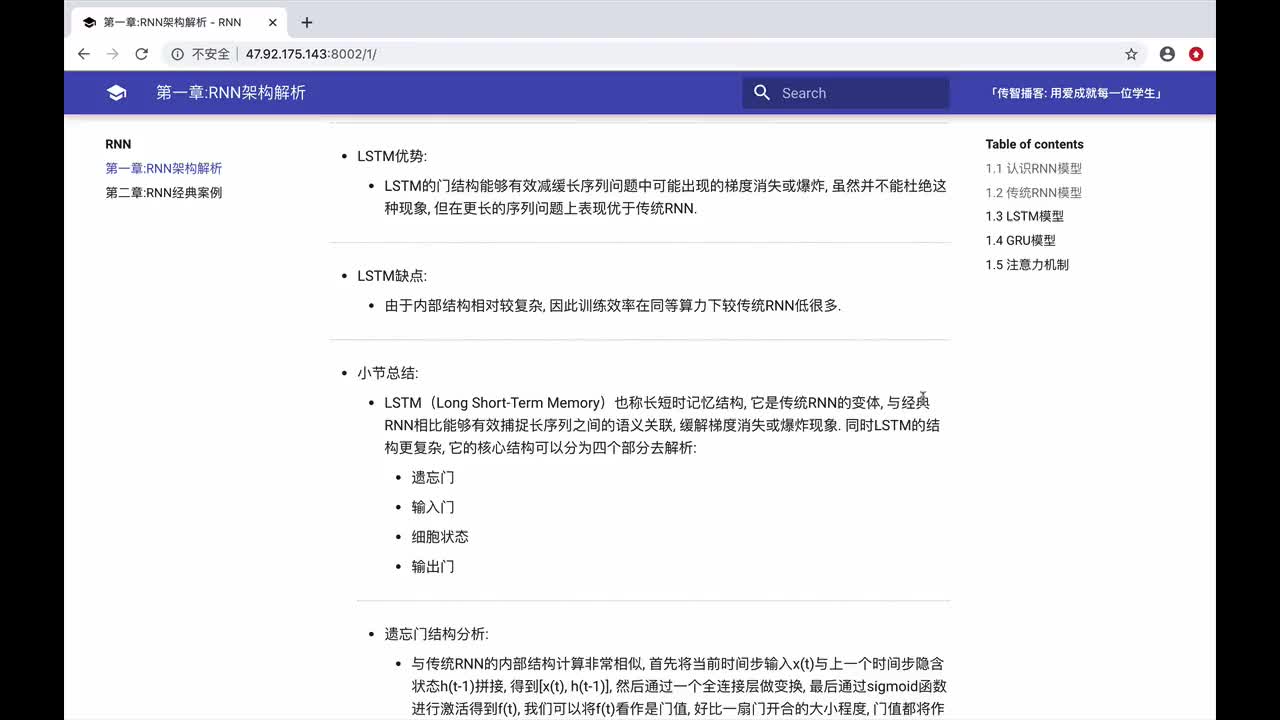Click the red extension icon in toolbar
Viewport: 1280px width, 720px height.
pyautogui.click(x=1196, y=54)
